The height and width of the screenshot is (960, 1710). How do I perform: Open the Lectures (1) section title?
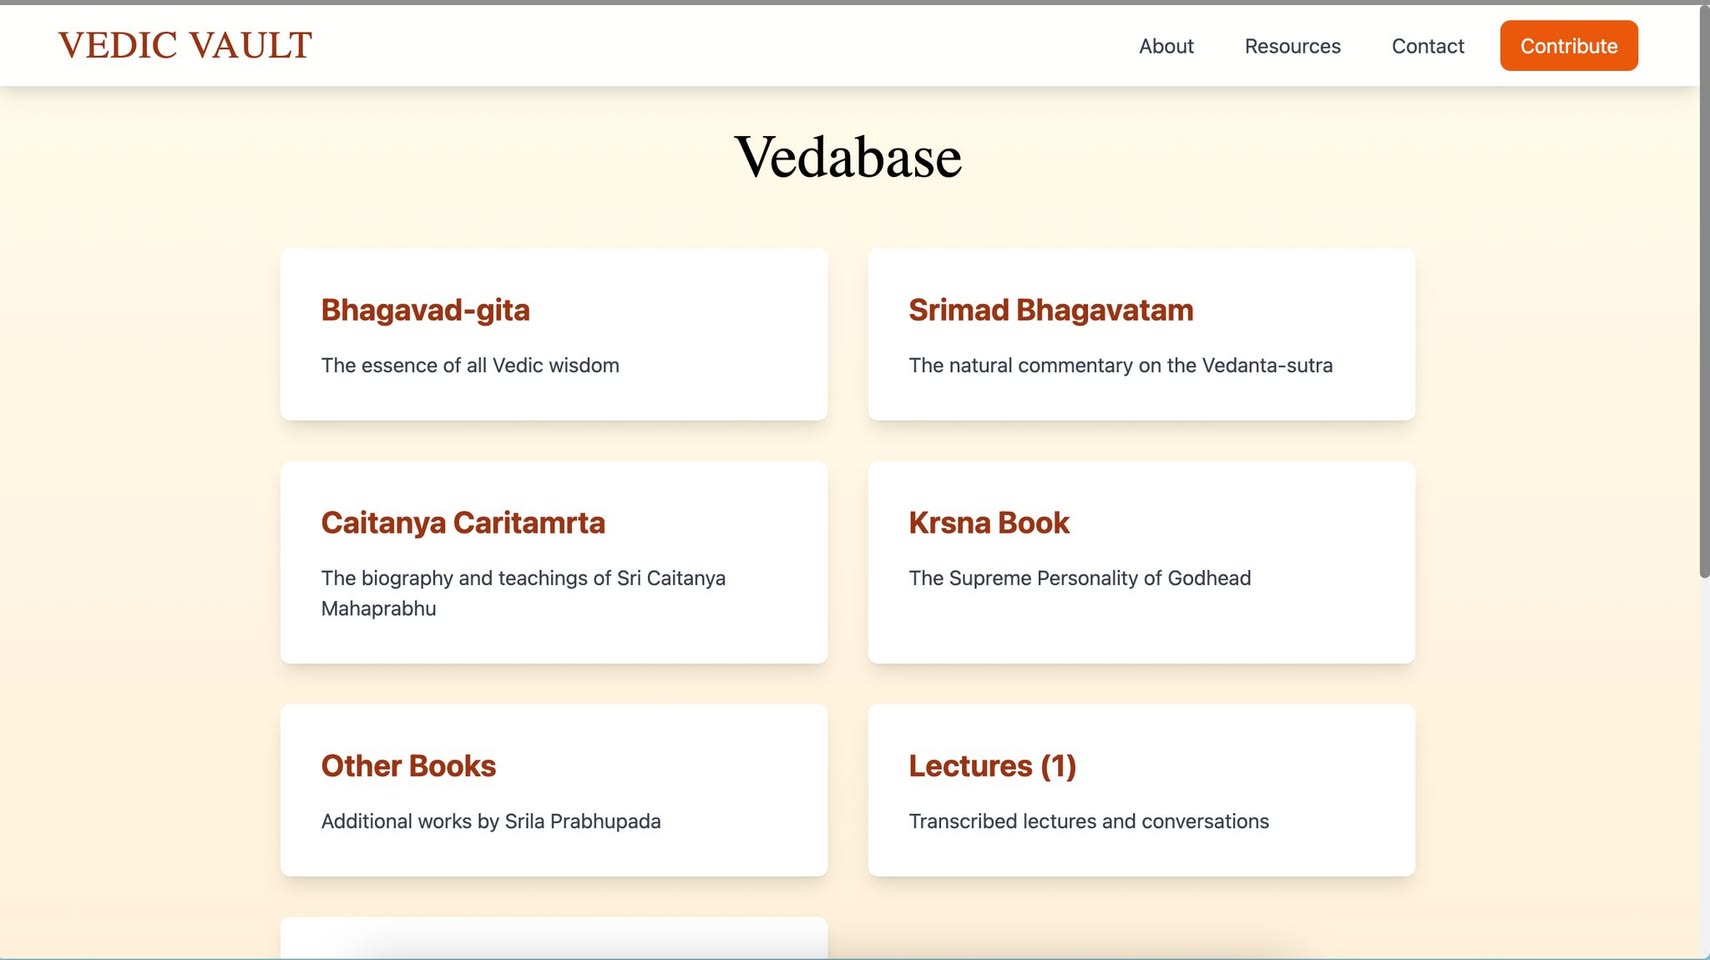tap(992, 766)
